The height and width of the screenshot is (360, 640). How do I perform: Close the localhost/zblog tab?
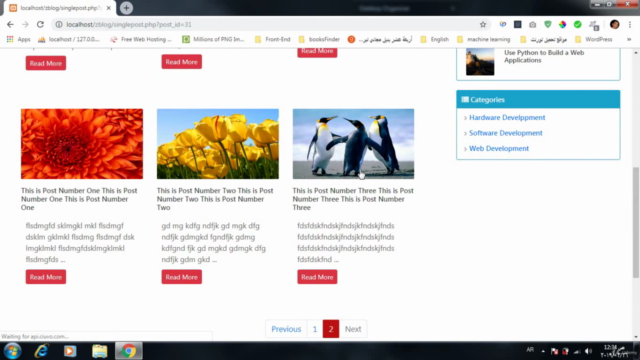(109, 8)
